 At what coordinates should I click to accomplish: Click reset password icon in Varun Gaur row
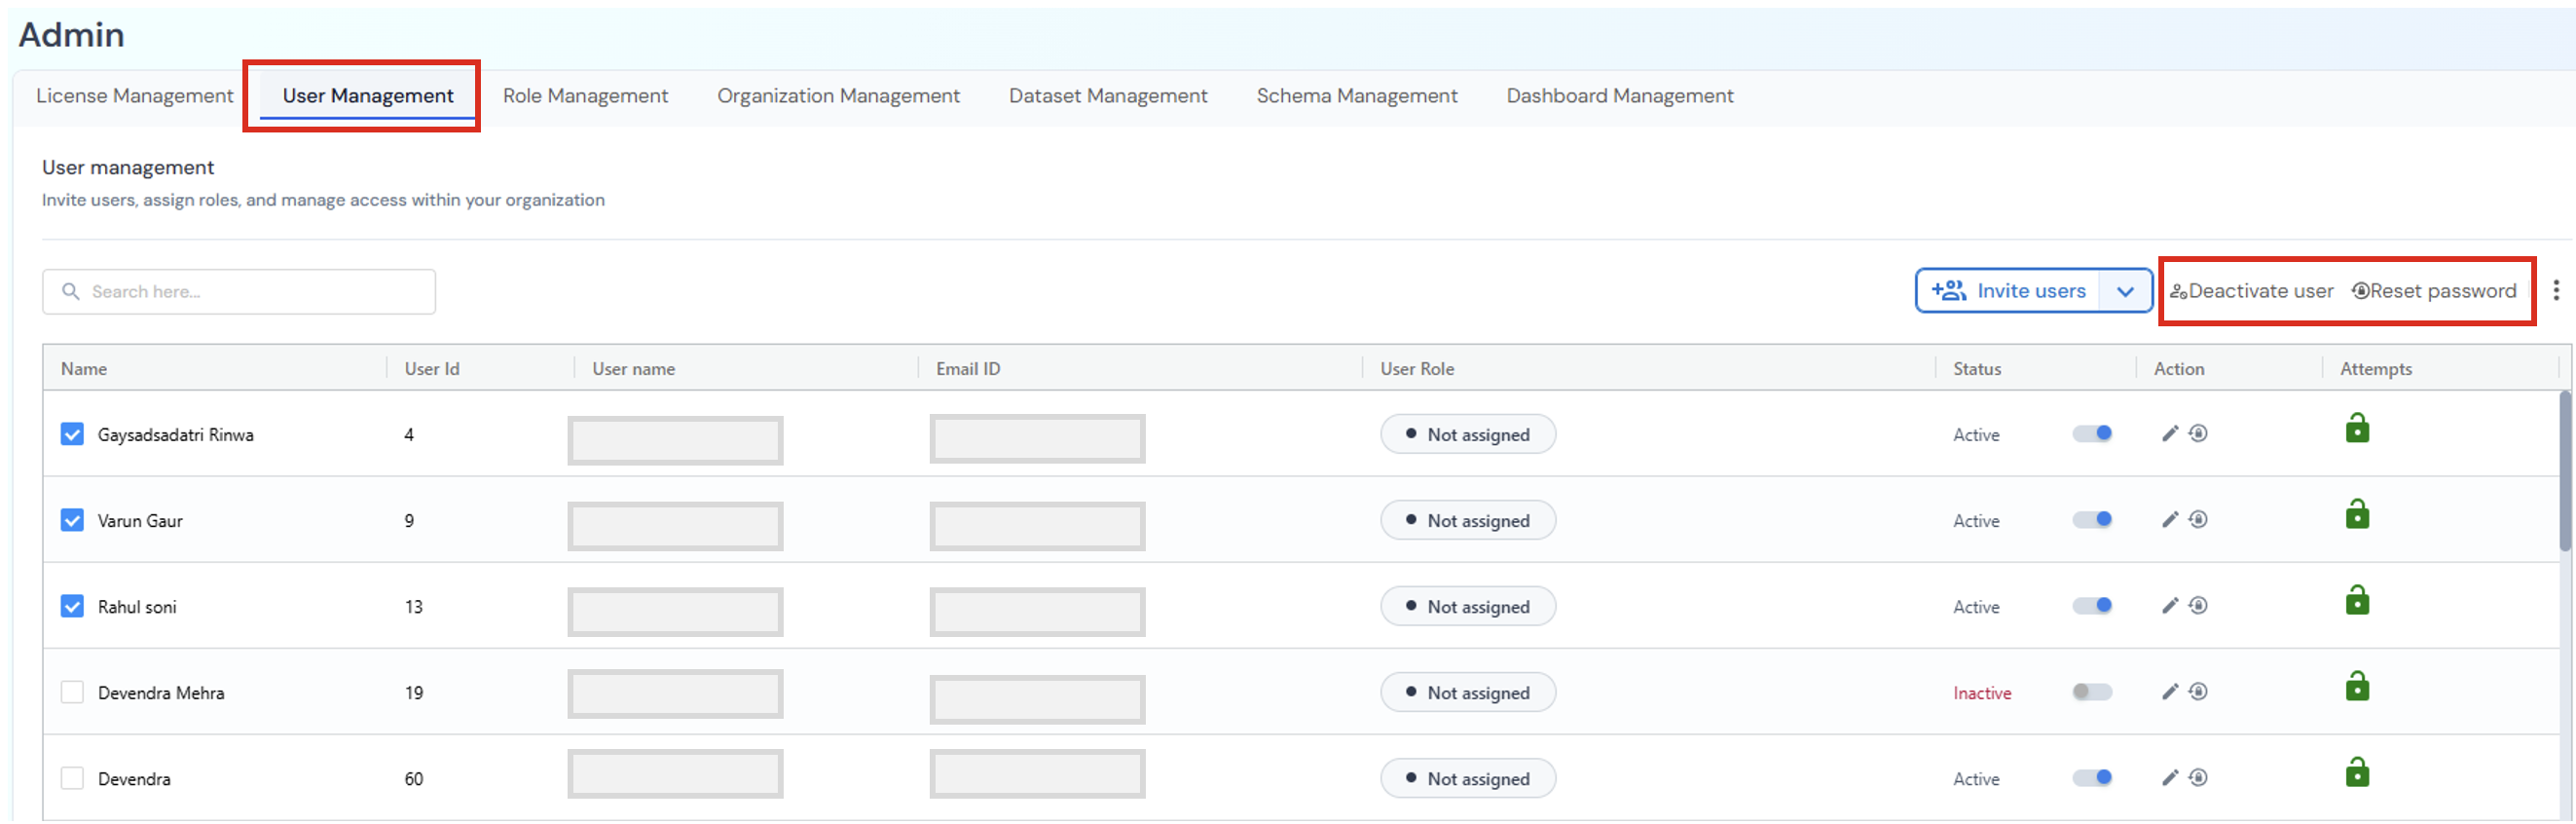tap(2198, 520)
